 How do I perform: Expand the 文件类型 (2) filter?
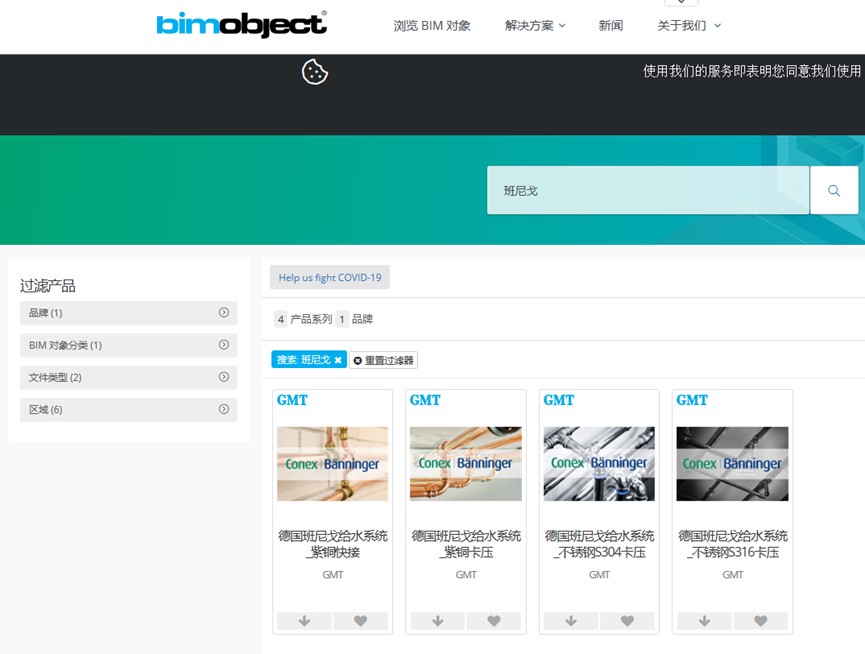[x=129, y=377]
